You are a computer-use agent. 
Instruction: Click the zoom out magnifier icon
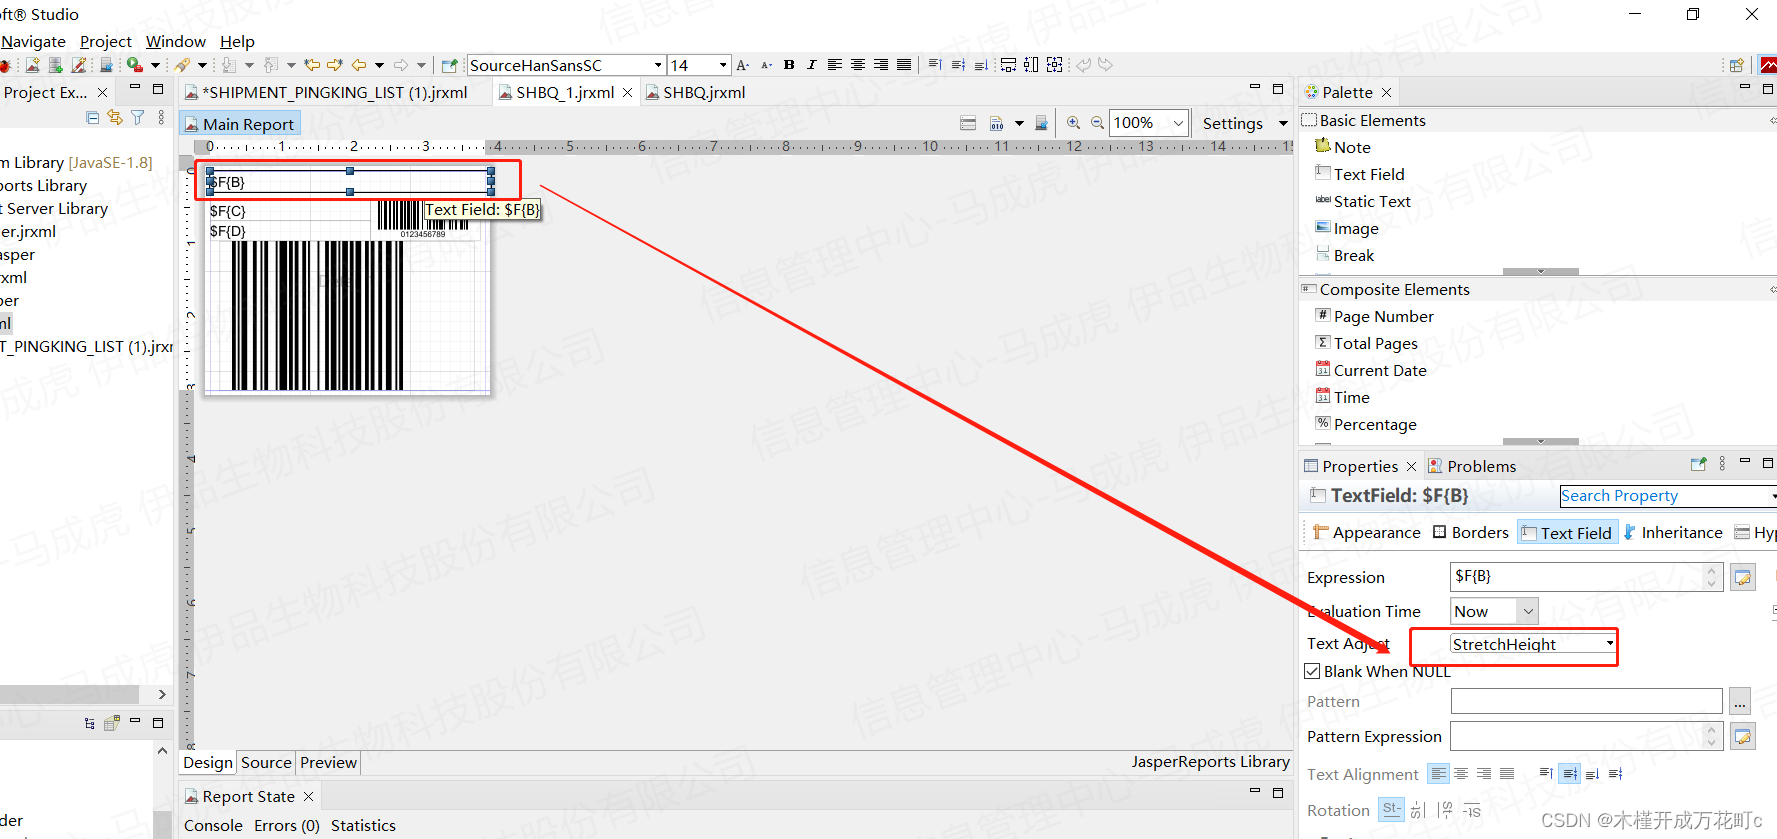pos(1097,123)
